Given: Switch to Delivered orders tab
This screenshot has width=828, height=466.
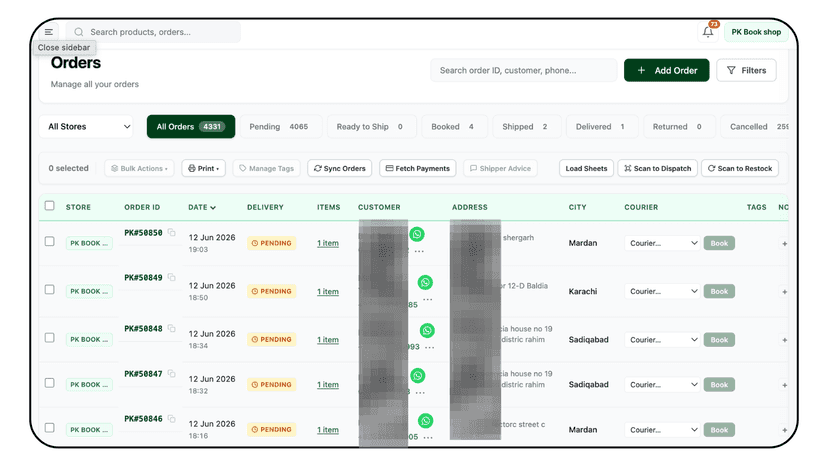Looking at the screenshot, I should [602, 127].
